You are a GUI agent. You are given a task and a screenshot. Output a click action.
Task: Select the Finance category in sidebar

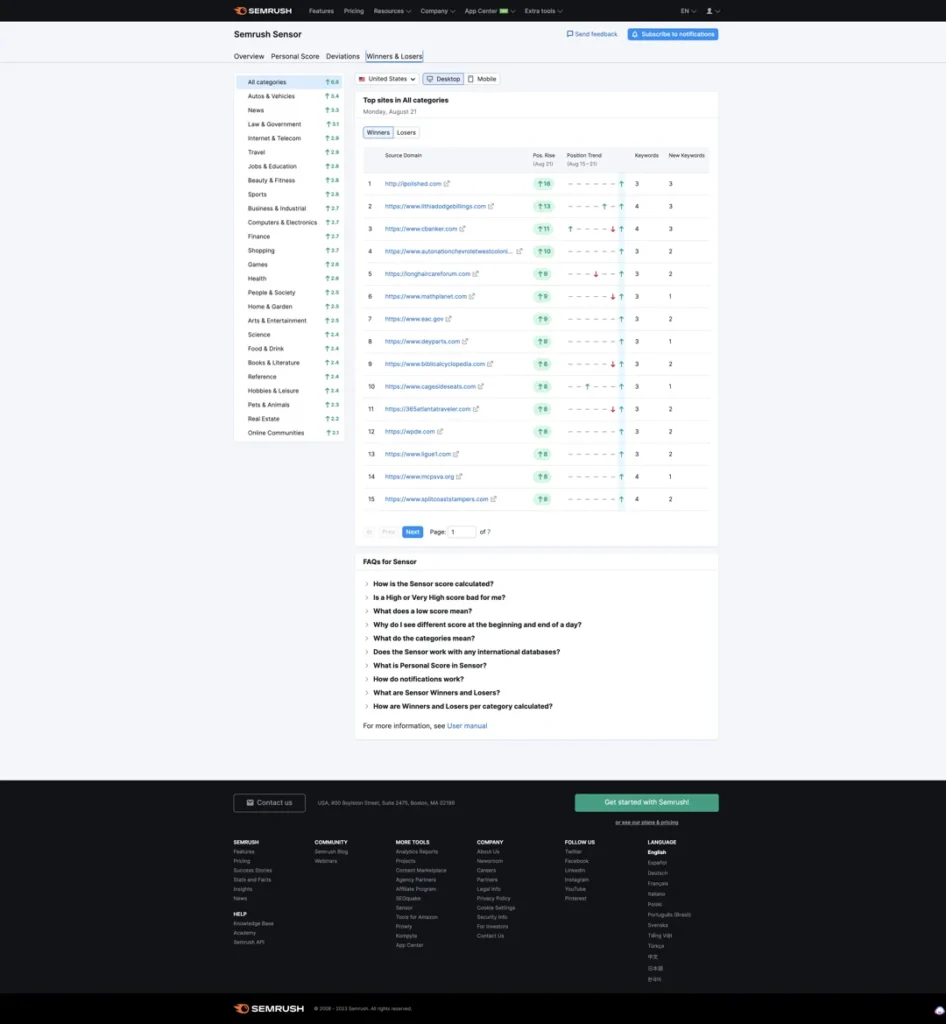(x=289, y=236)
